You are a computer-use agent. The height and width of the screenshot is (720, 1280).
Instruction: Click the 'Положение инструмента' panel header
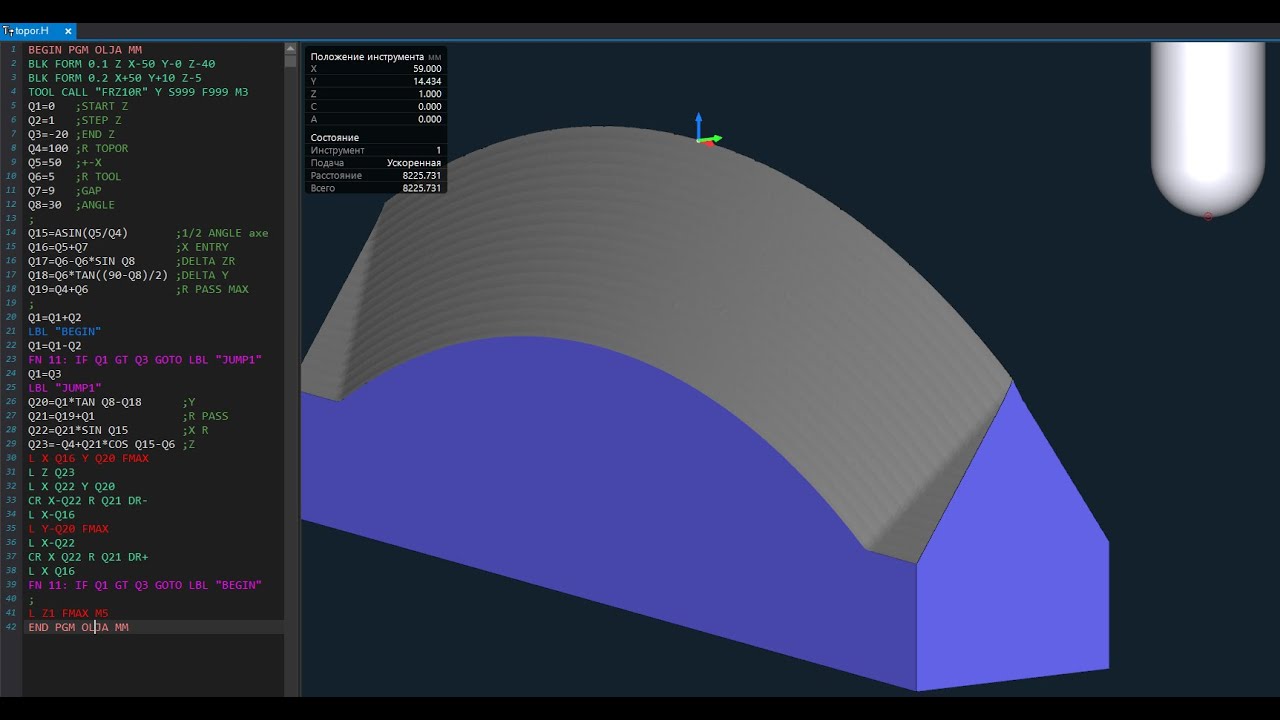376,57
